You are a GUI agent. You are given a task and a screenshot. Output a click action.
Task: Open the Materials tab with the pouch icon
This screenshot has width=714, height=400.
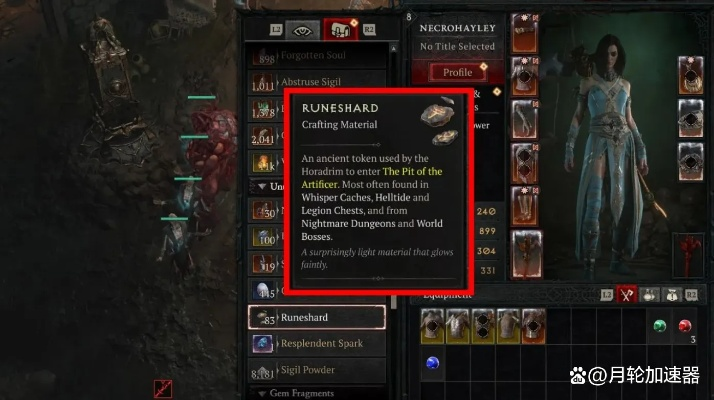[x=340, y=30]
